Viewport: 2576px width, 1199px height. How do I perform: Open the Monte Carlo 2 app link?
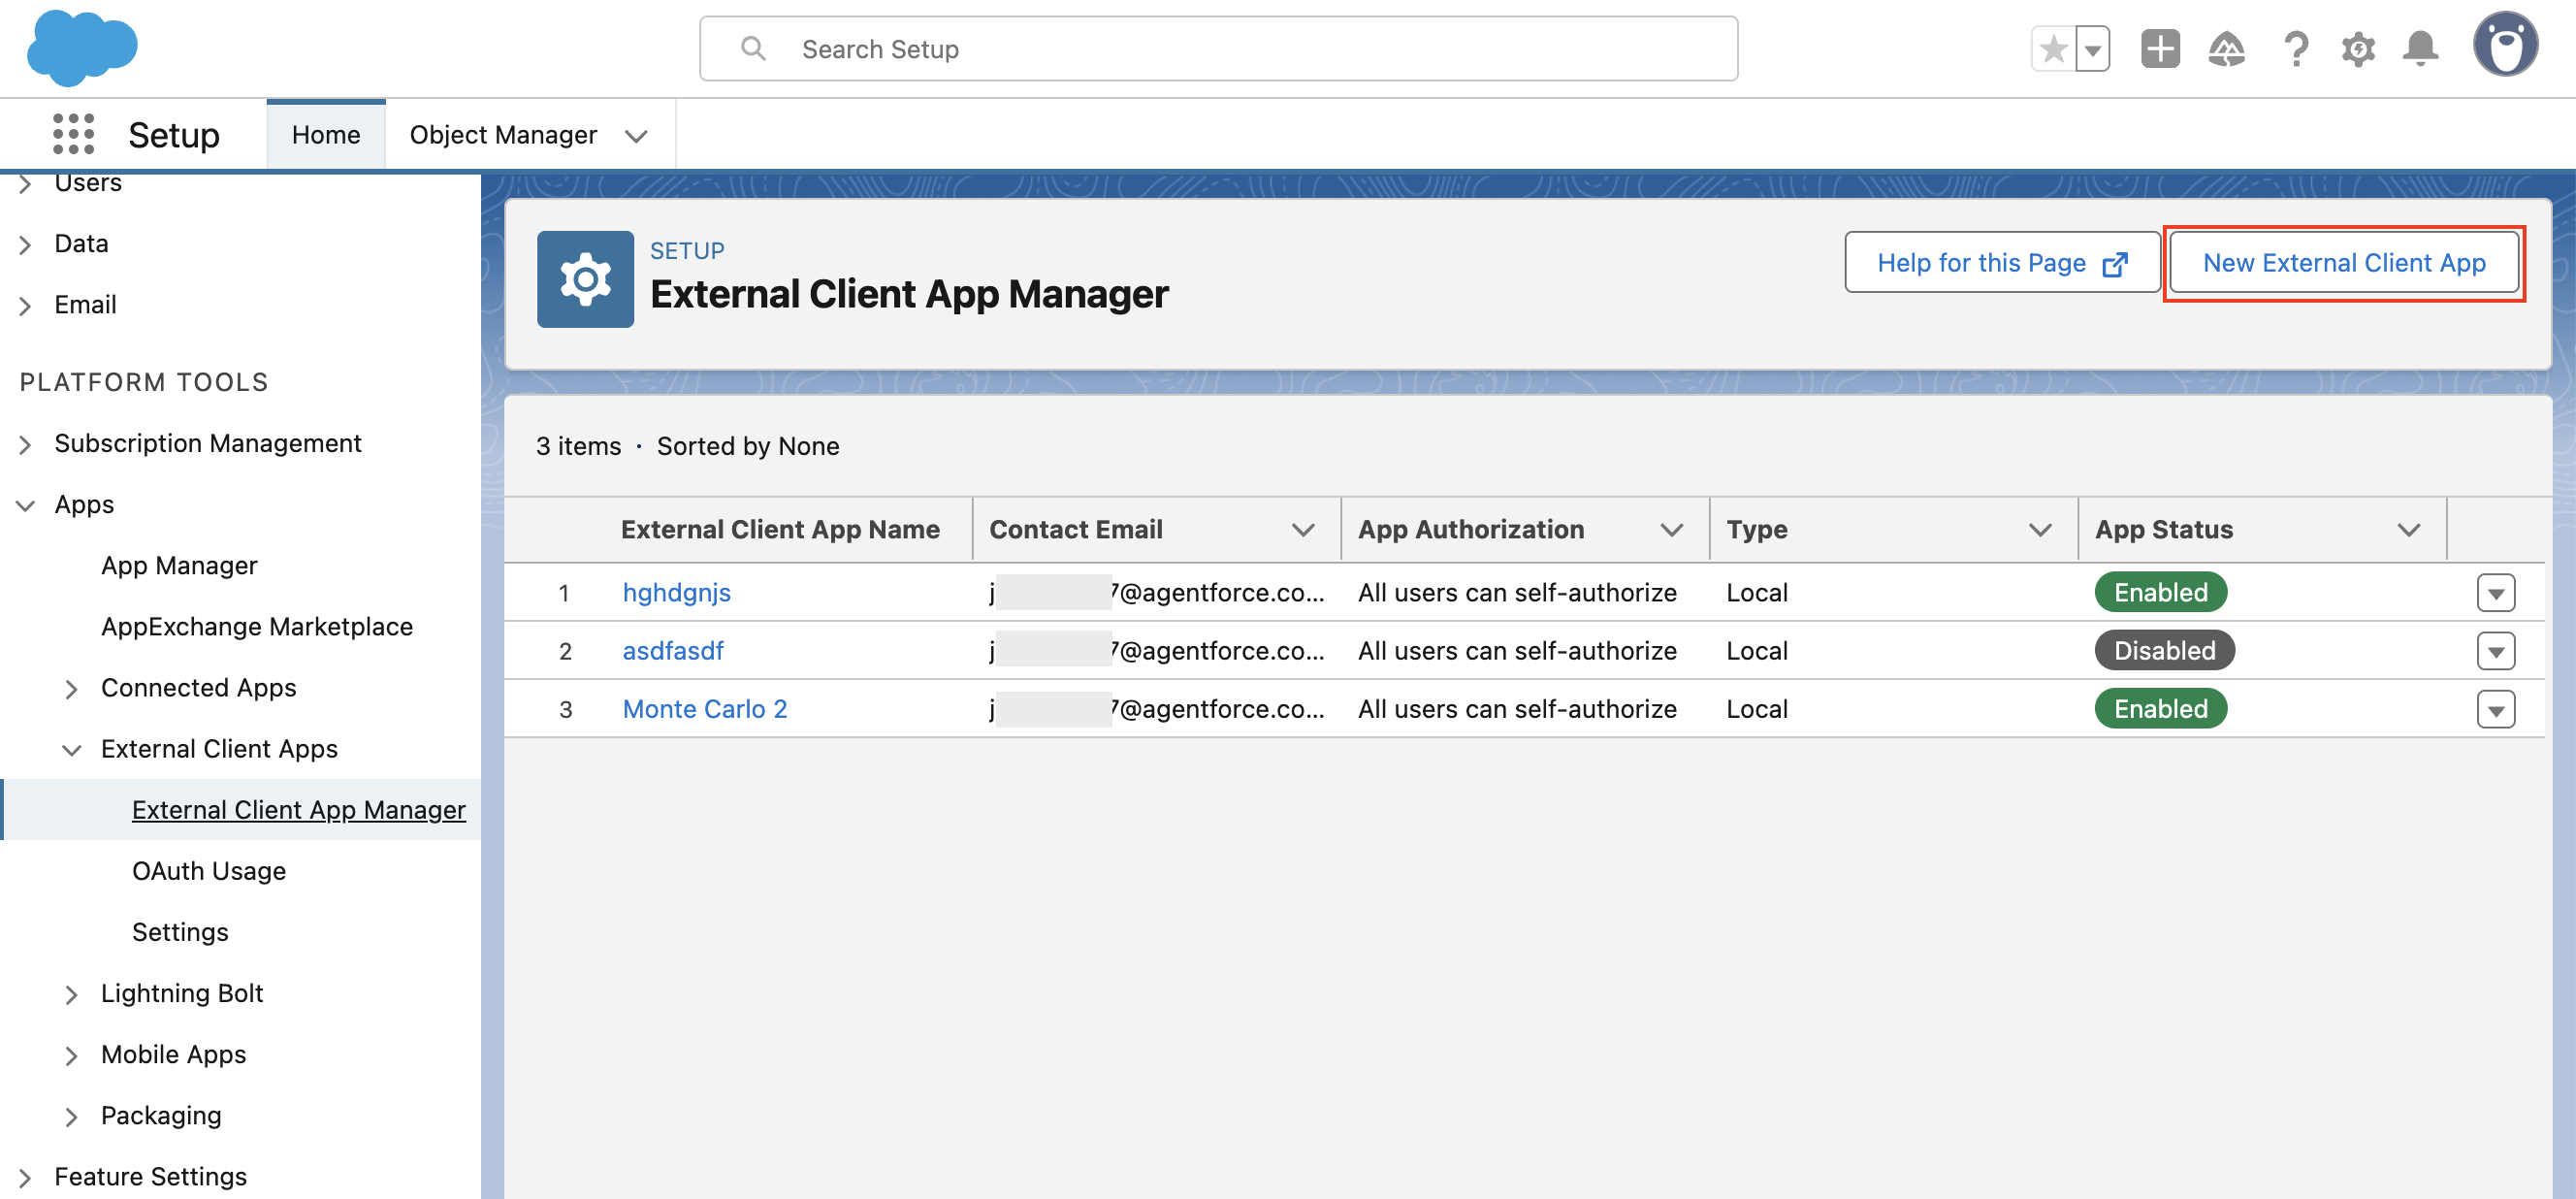(705, 708)
